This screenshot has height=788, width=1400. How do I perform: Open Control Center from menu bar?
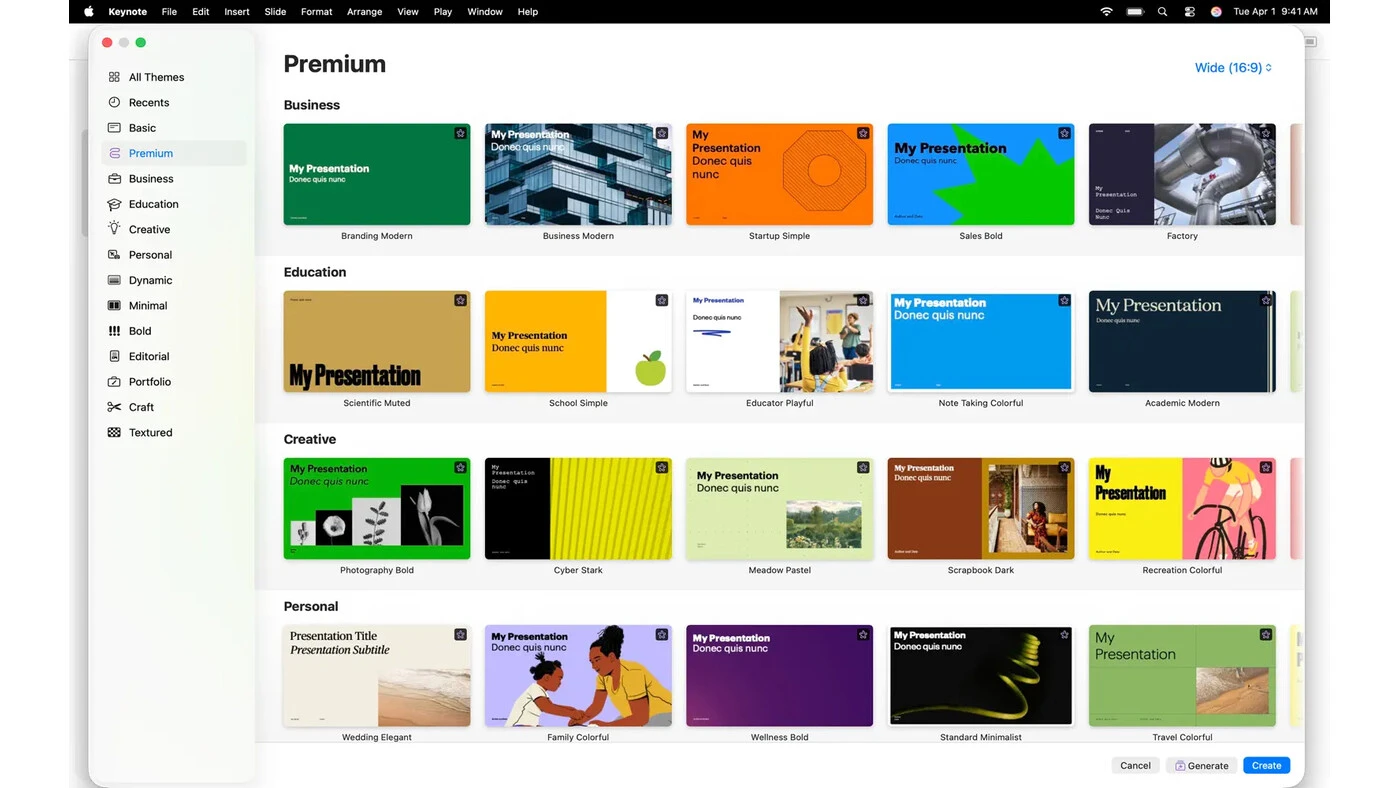pos(1189,12)
